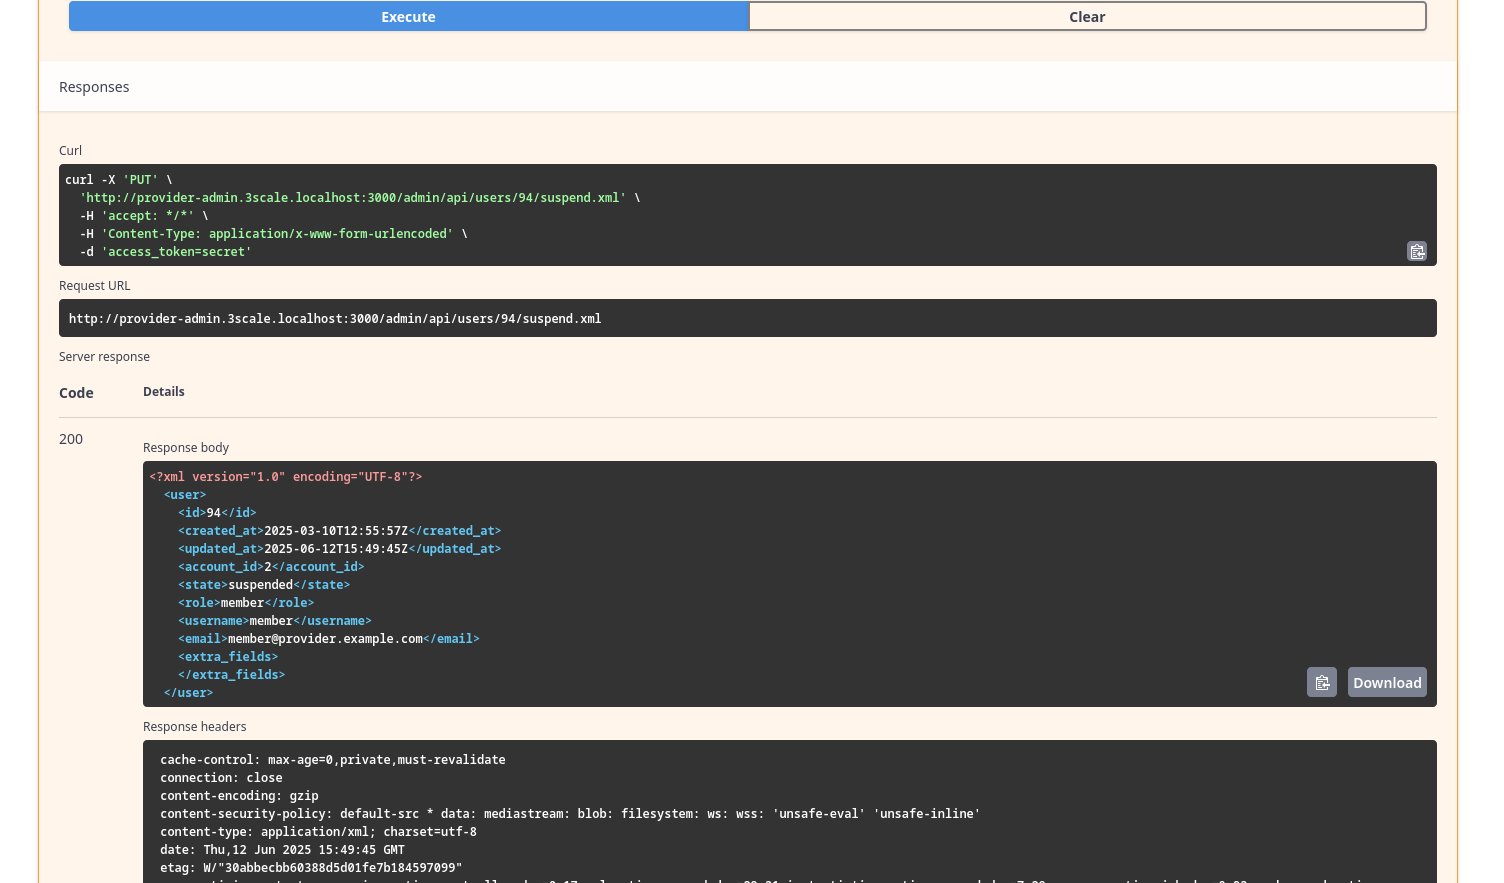This screenshot has width=1504, height=883.
Task: Click the Code column heading
Action: coord(76,393)
